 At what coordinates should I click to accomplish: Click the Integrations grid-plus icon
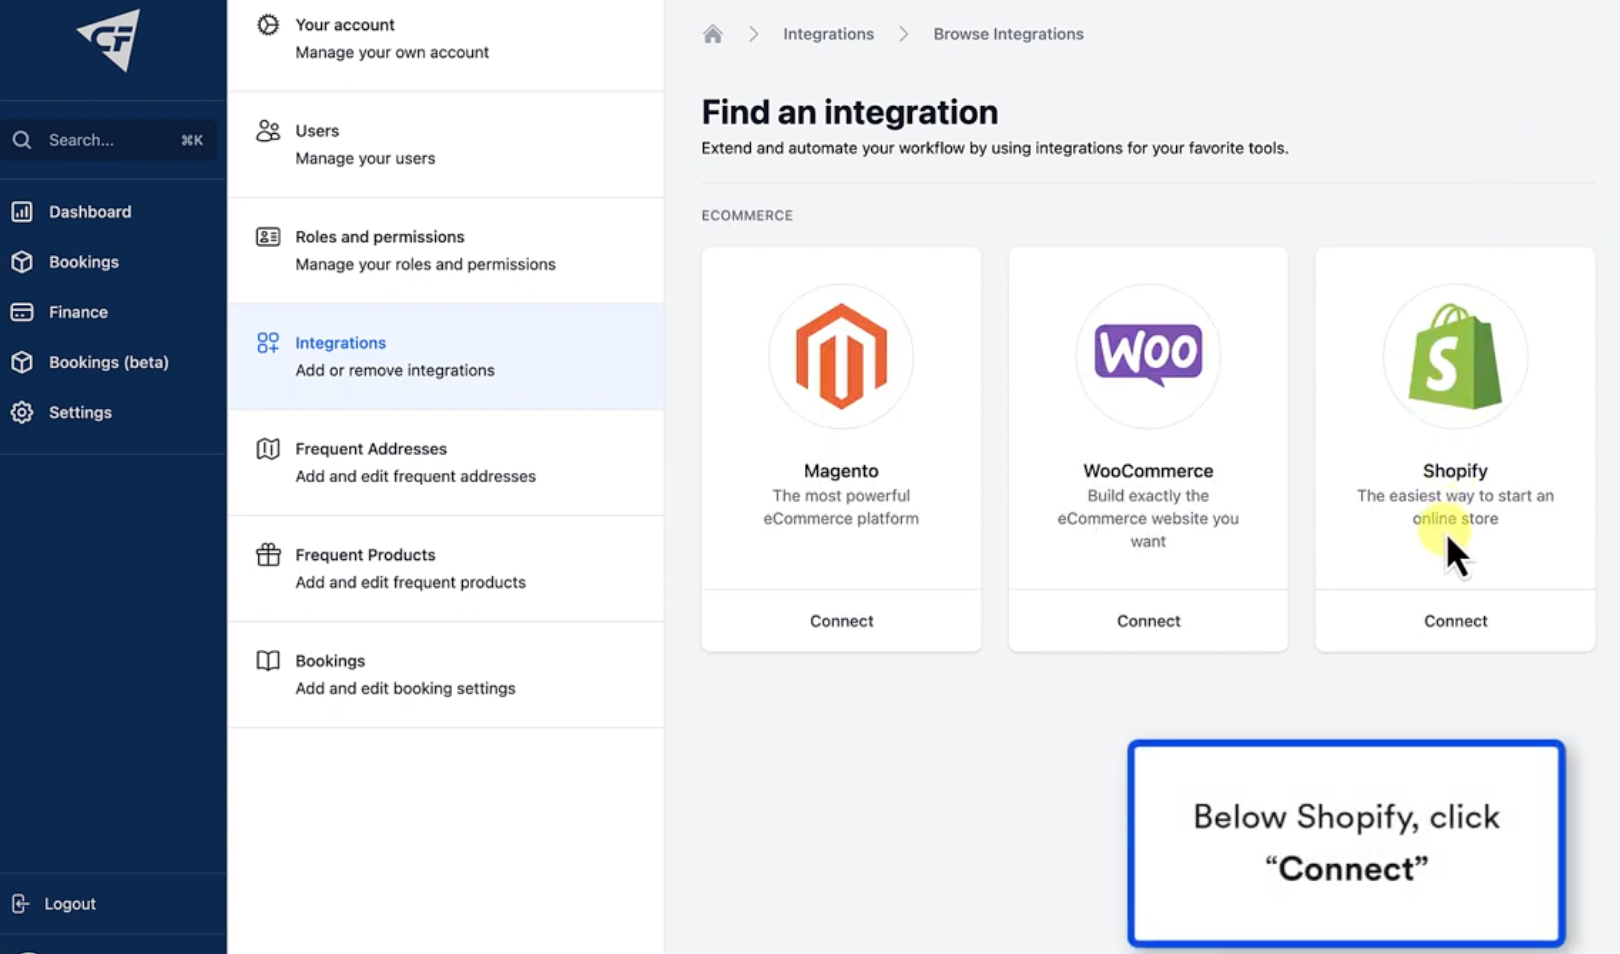[268, 343]
